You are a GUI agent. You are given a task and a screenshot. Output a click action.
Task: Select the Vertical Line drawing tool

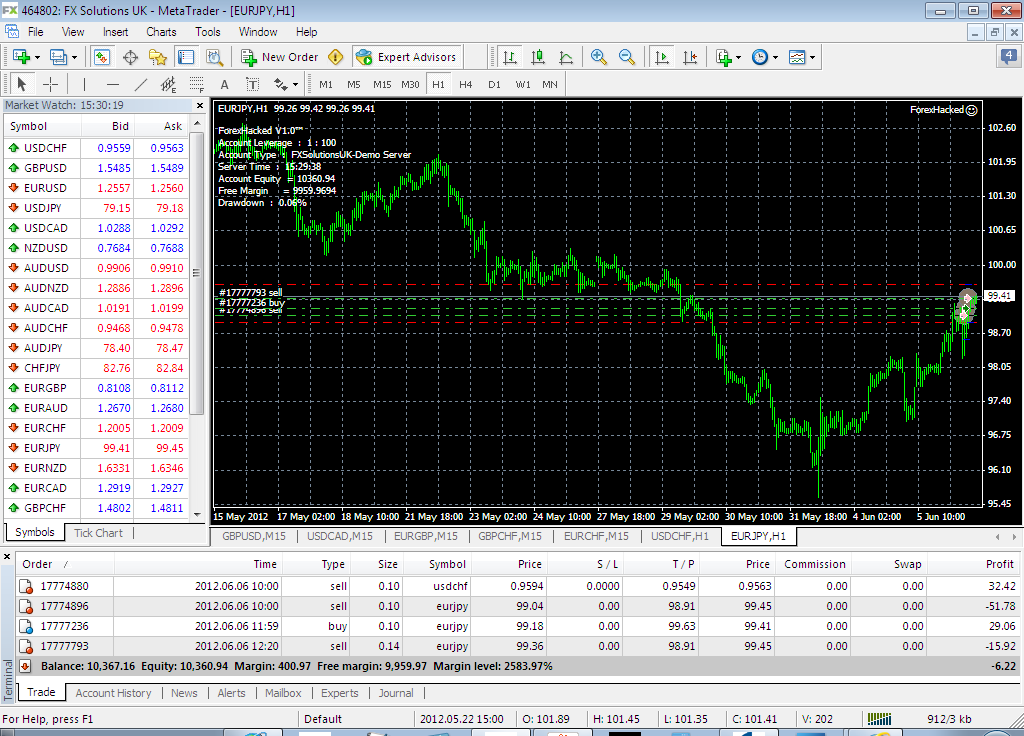pos(84,84)
